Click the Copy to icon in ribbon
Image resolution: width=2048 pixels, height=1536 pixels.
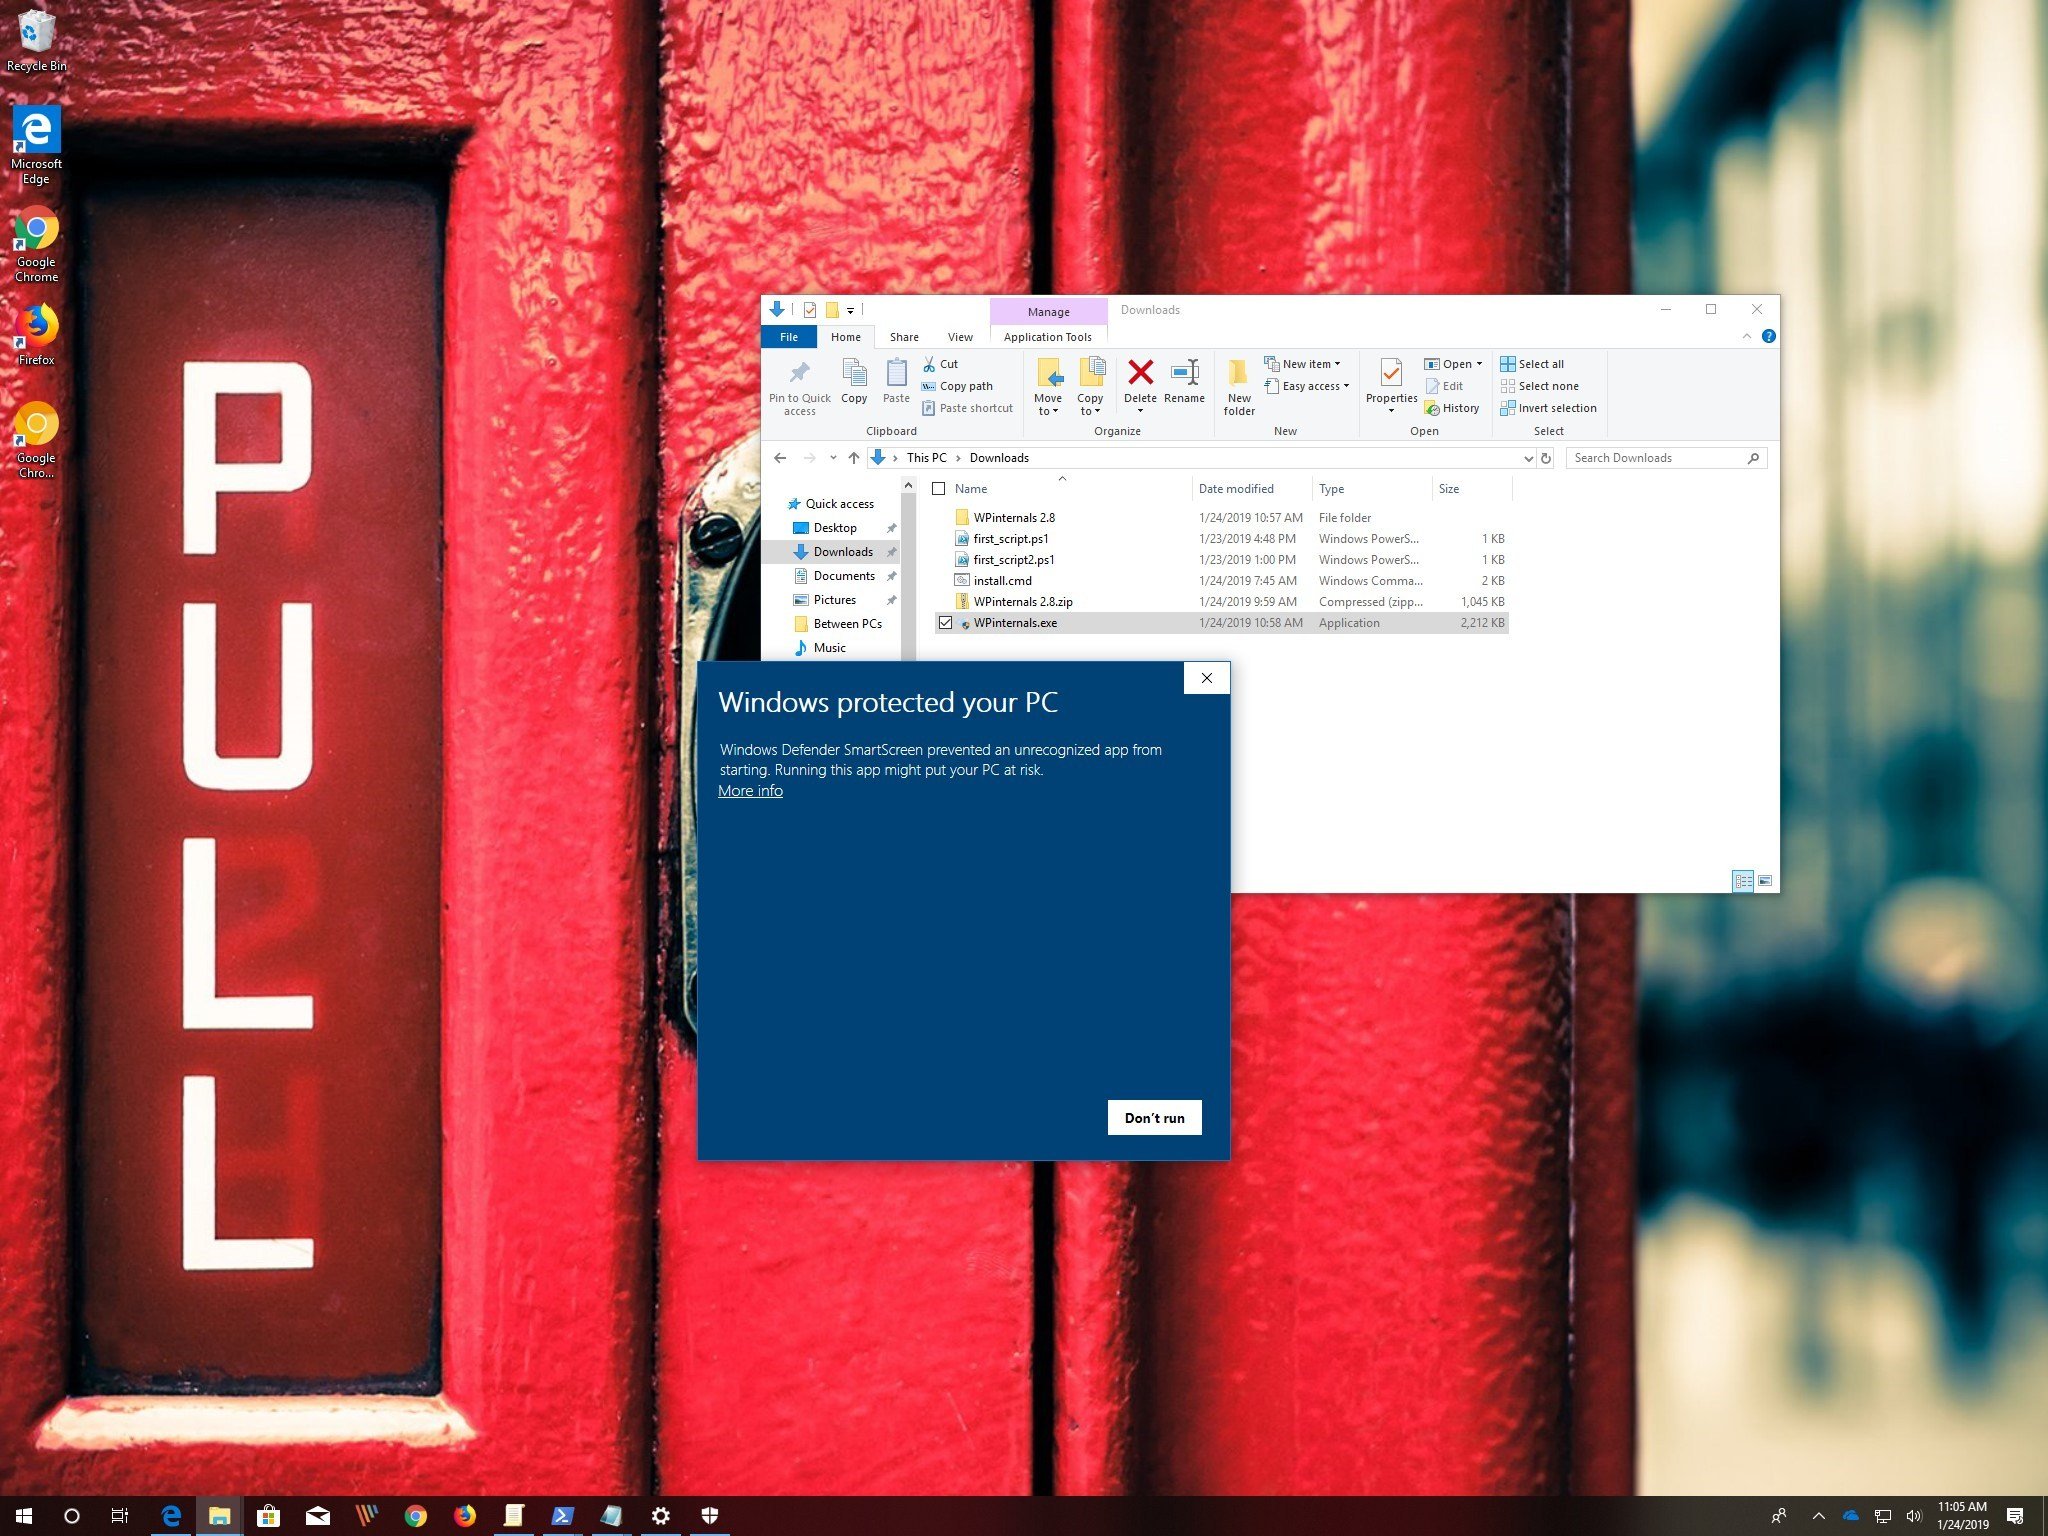point(1092,387)
